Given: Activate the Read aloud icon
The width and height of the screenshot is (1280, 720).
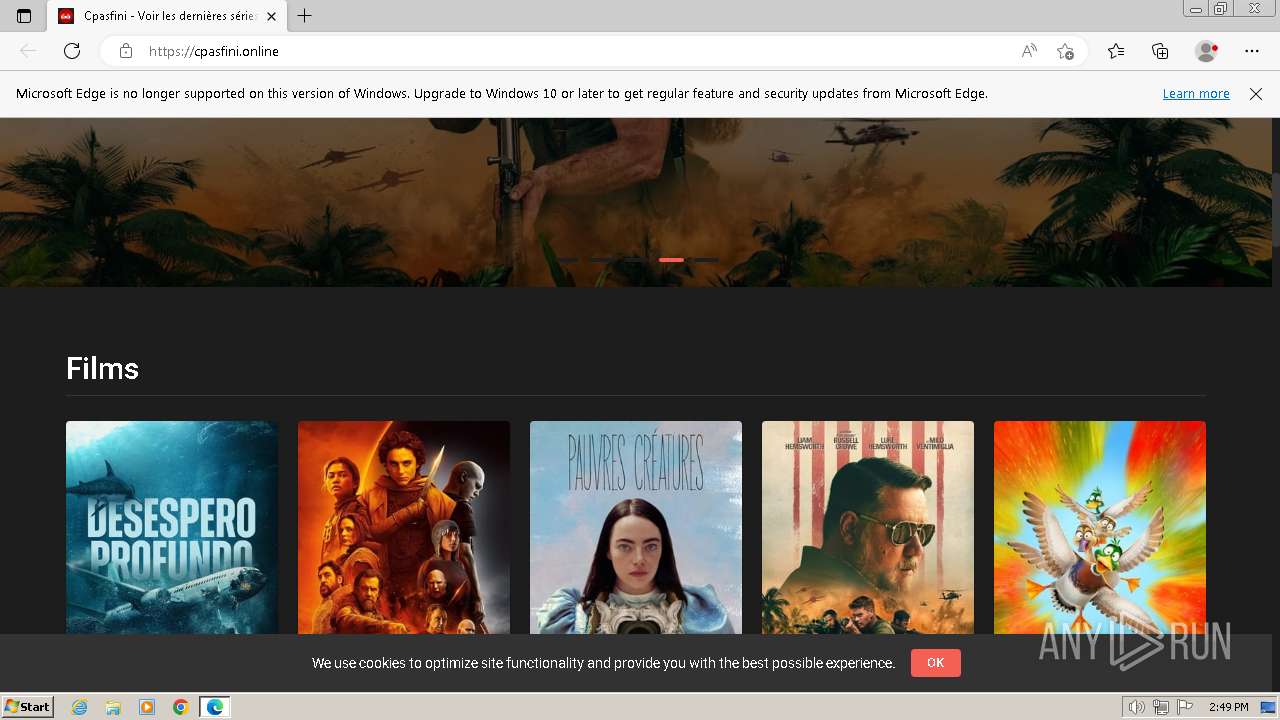Looking at the screenshot, I should [x=1029, y=51].
